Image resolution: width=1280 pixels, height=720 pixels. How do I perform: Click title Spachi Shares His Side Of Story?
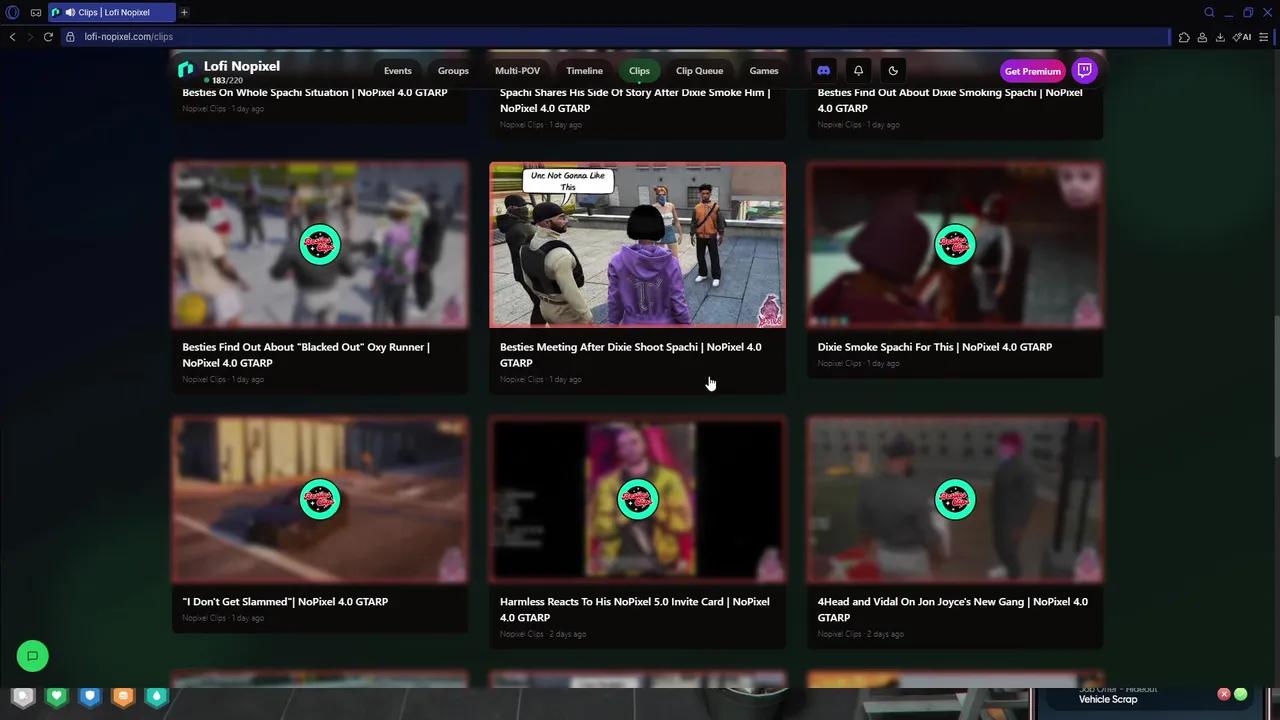point(635,100)
